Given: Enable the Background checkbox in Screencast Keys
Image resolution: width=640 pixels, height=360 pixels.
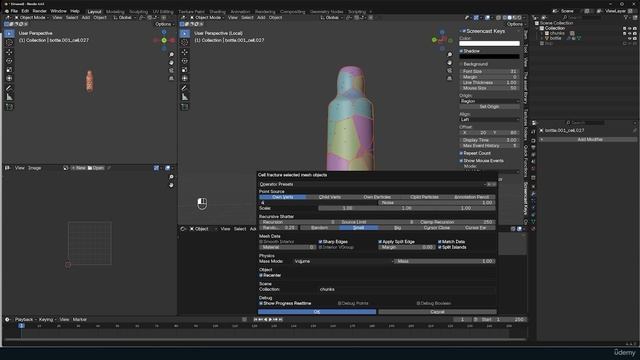Looking at the screenshot, I should coord(462,64).
